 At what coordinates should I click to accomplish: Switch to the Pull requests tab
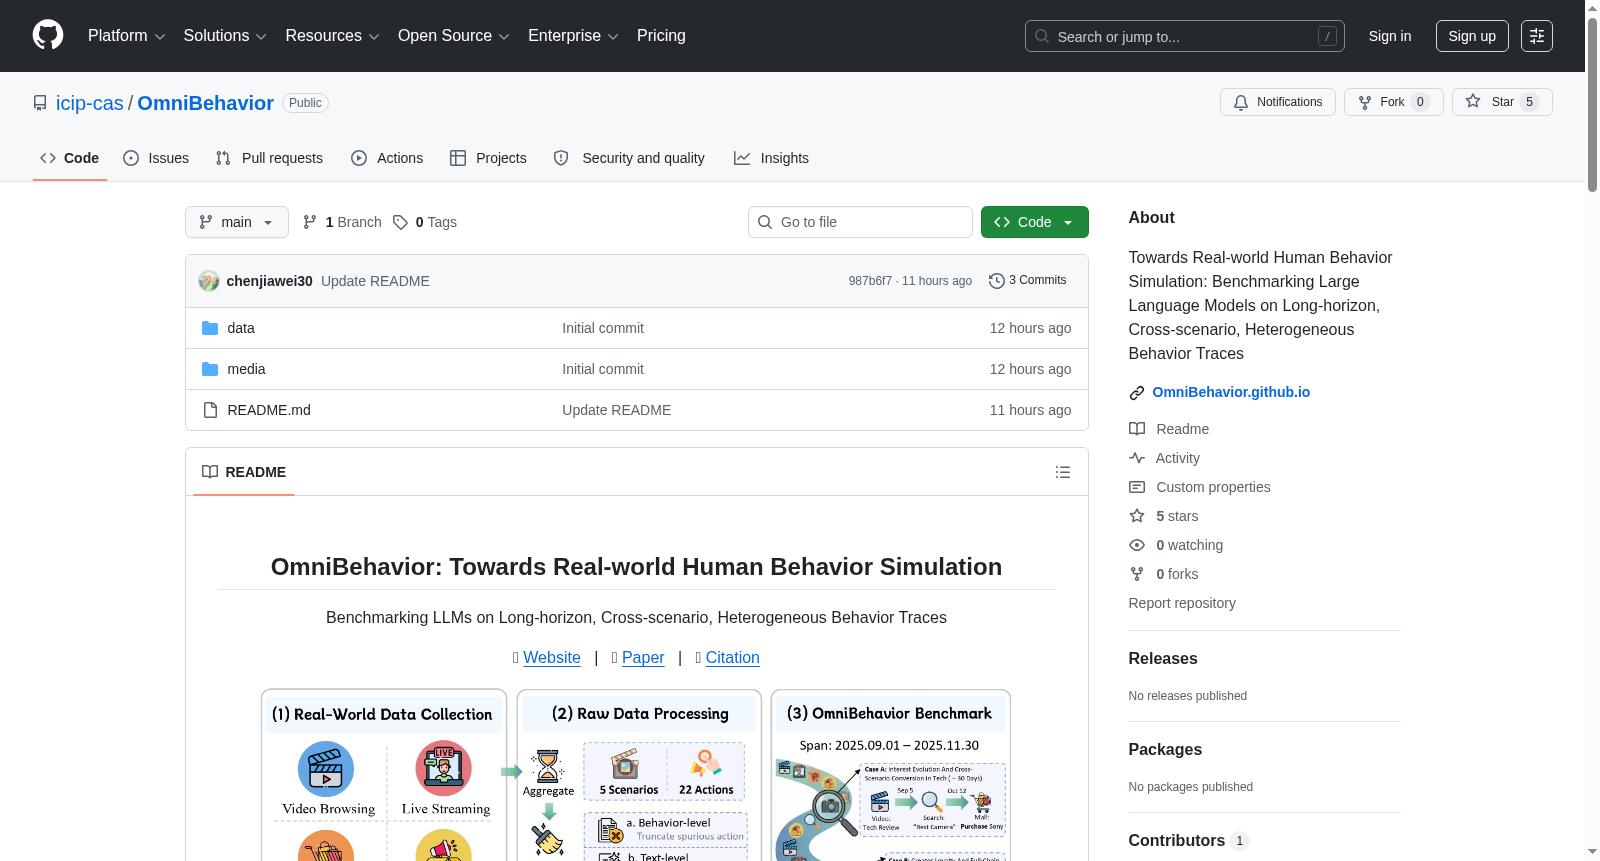point(269,158)
